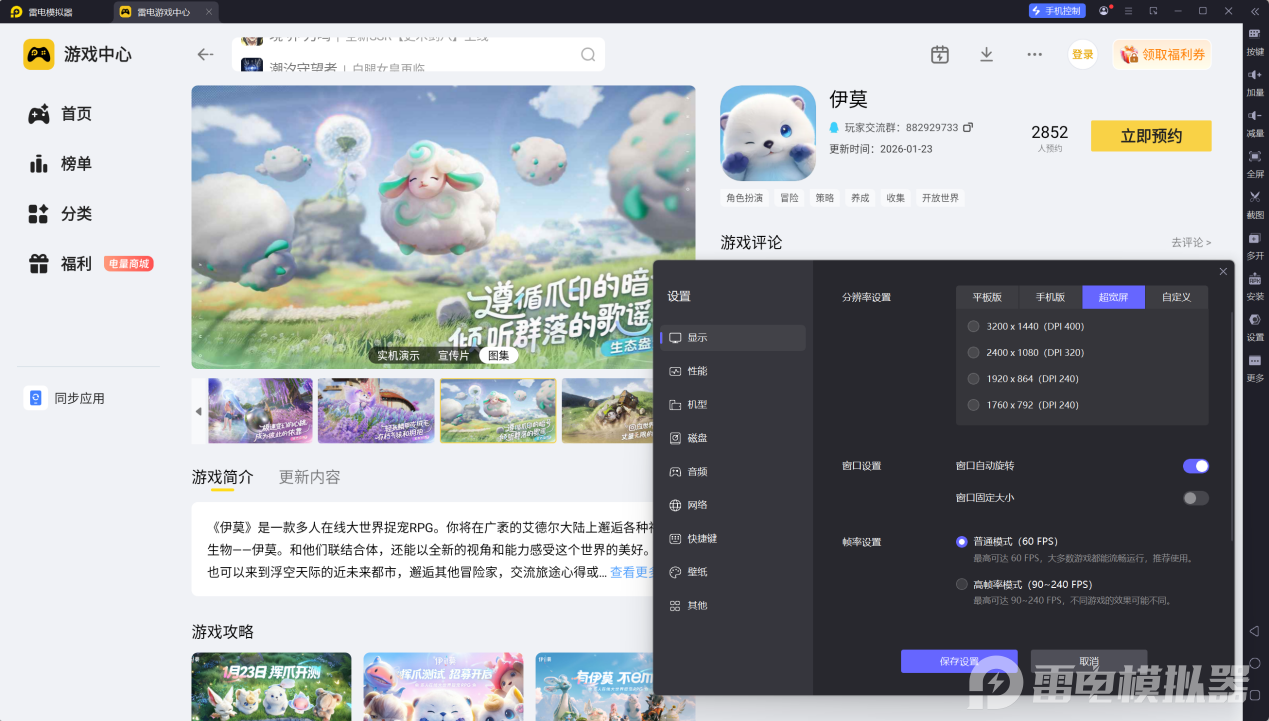Toggle 窗口自动旋转 auto-rotate switch

(x=1196, y=466)
